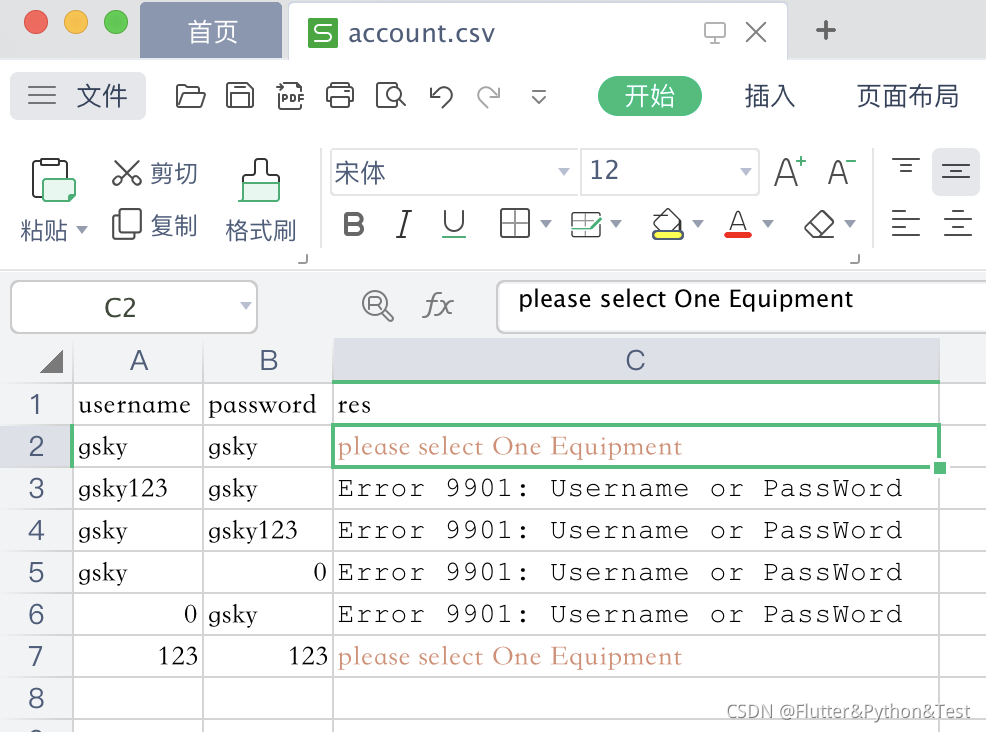Open the font name dropdown 宋体
Image resolution: width=986 pixels, height=732 pixels.
563,172
